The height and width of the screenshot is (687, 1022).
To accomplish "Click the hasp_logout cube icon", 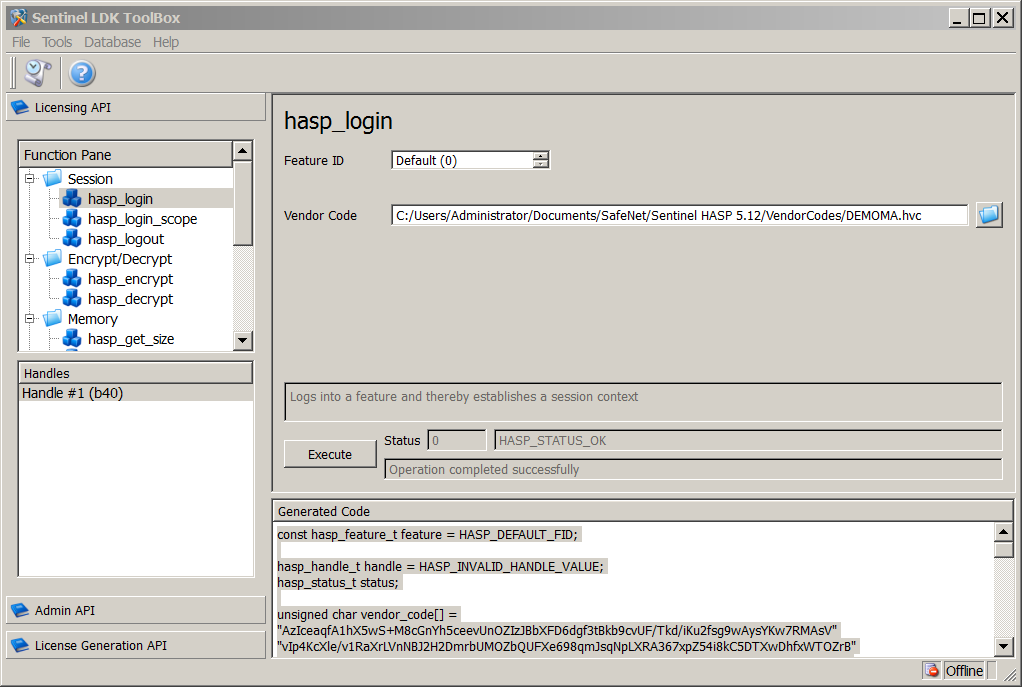I will [x=72, y=239].
